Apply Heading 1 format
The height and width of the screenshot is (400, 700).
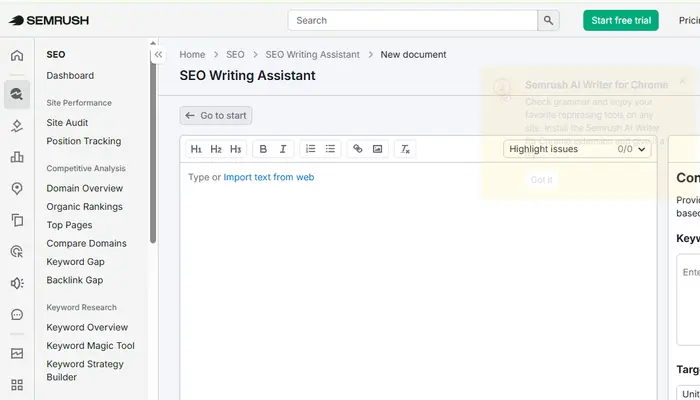(x=196, y=149)
